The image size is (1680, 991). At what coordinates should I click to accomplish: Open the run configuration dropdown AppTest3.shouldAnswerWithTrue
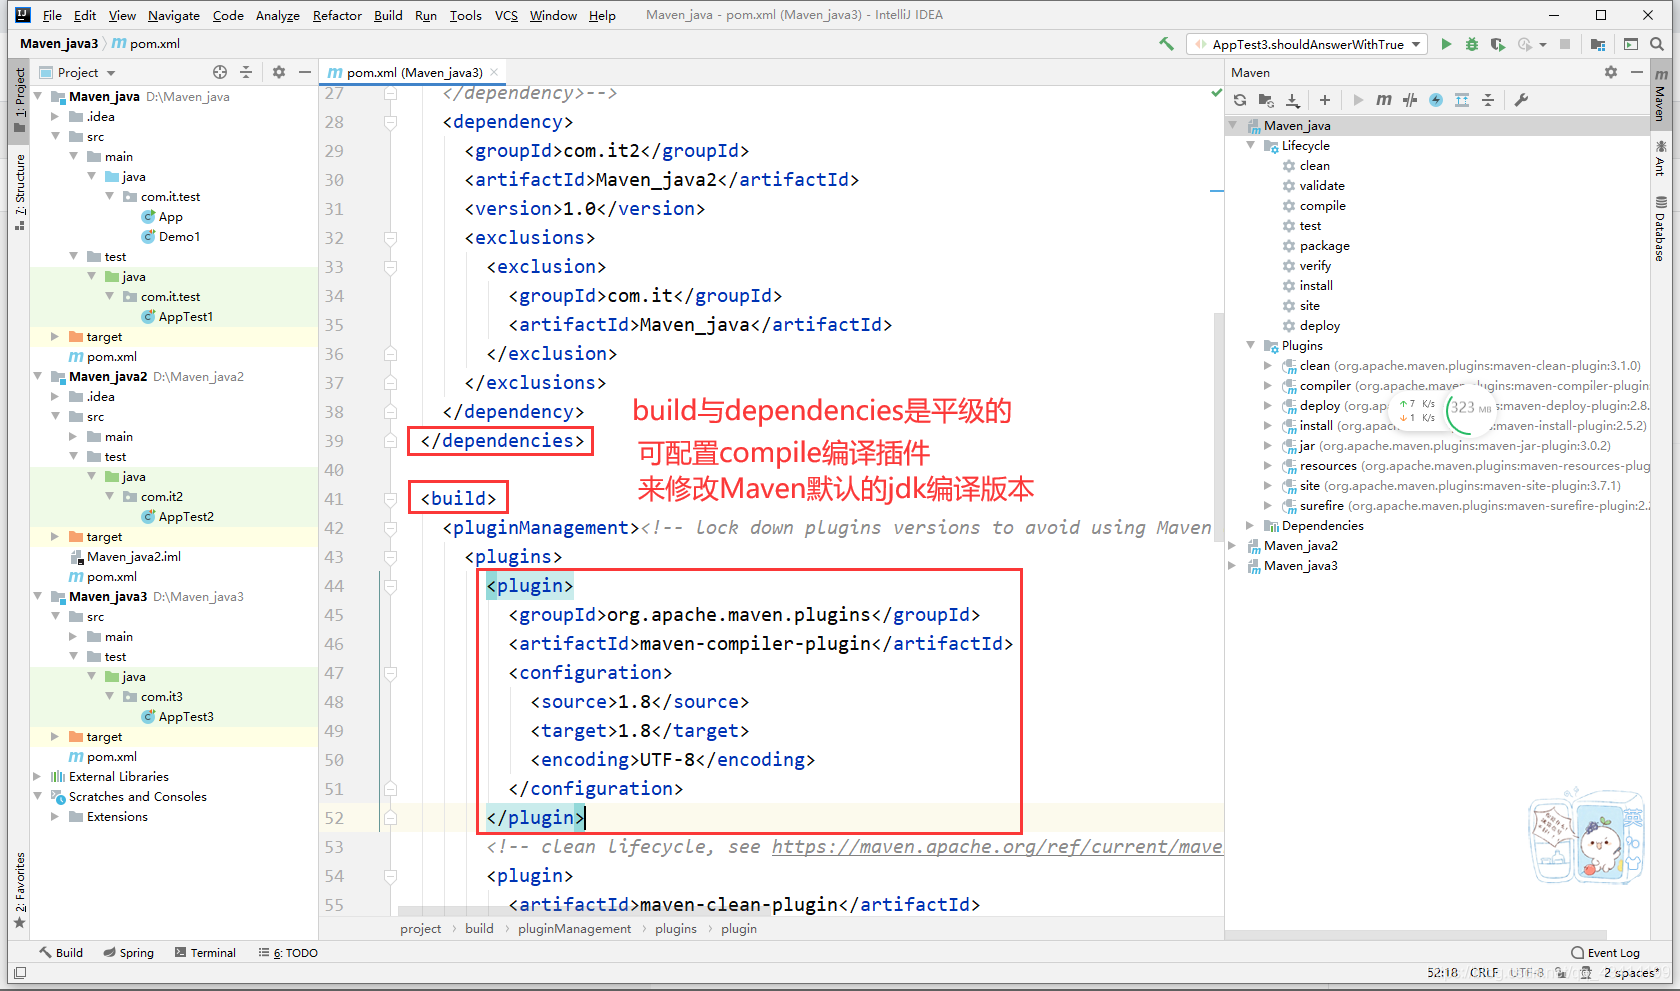tap(1306, 44)
